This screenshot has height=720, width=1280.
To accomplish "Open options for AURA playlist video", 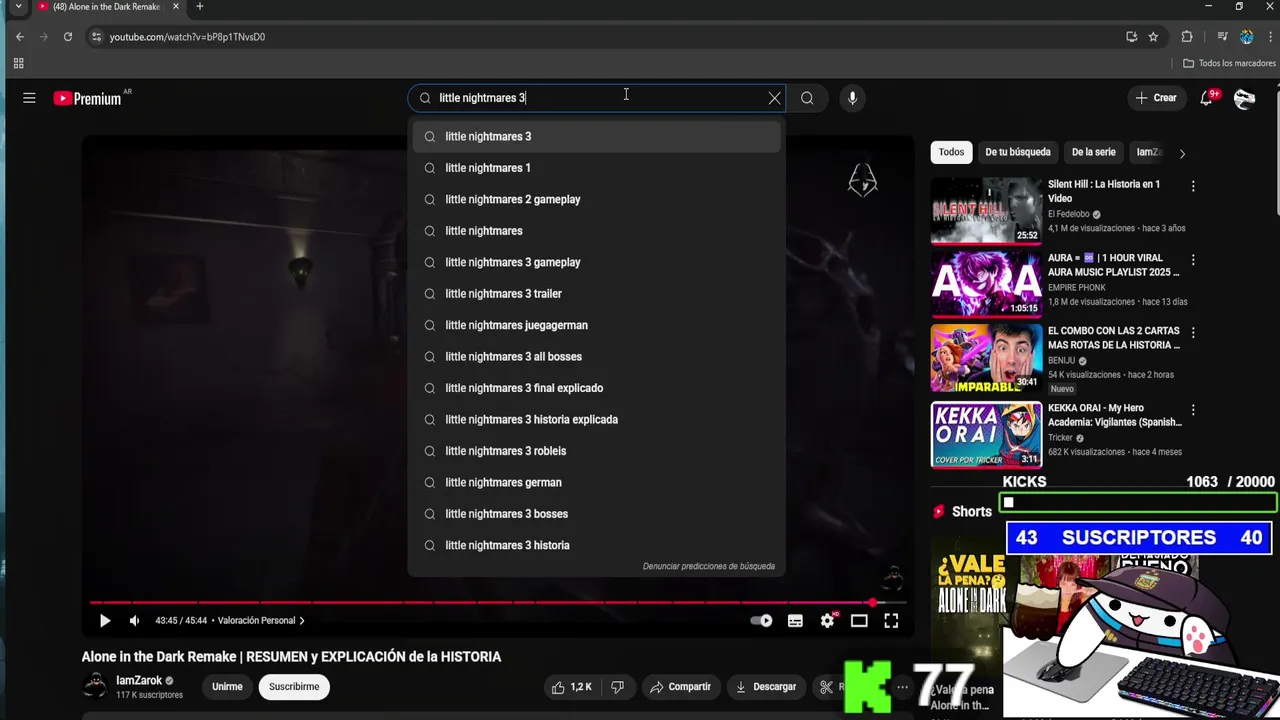I will [x=1193, y=259].
